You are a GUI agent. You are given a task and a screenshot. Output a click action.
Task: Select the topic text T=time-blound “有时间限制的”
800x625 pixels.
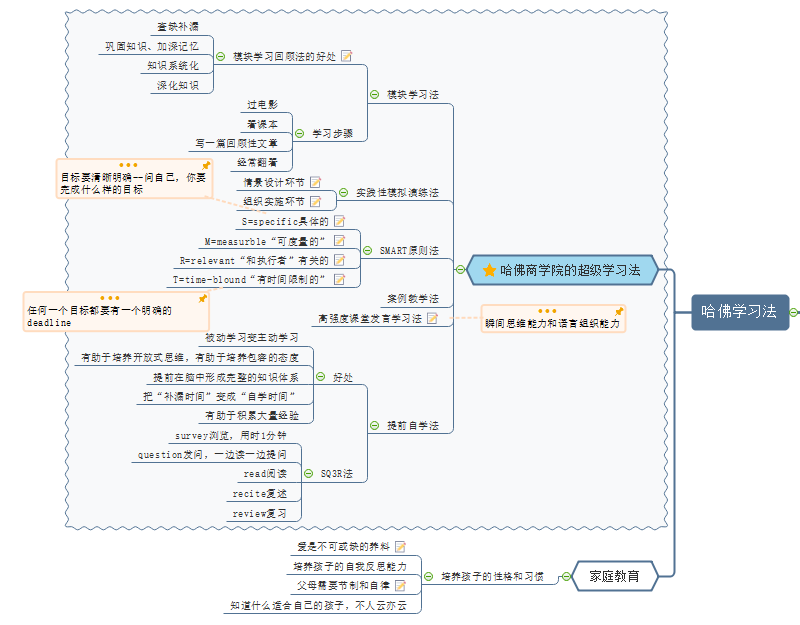pyautogui.click(x=249, y=280)
